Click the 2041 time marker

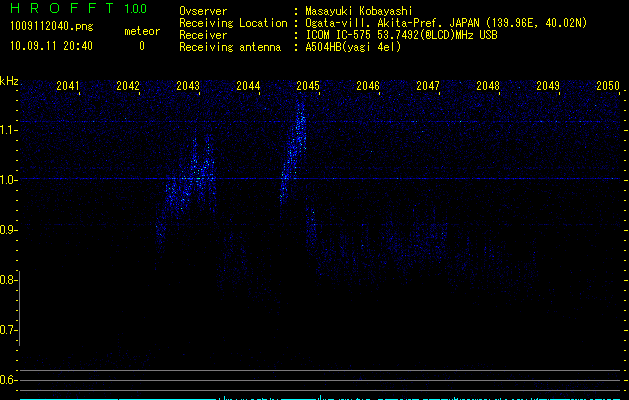[68, 85]
